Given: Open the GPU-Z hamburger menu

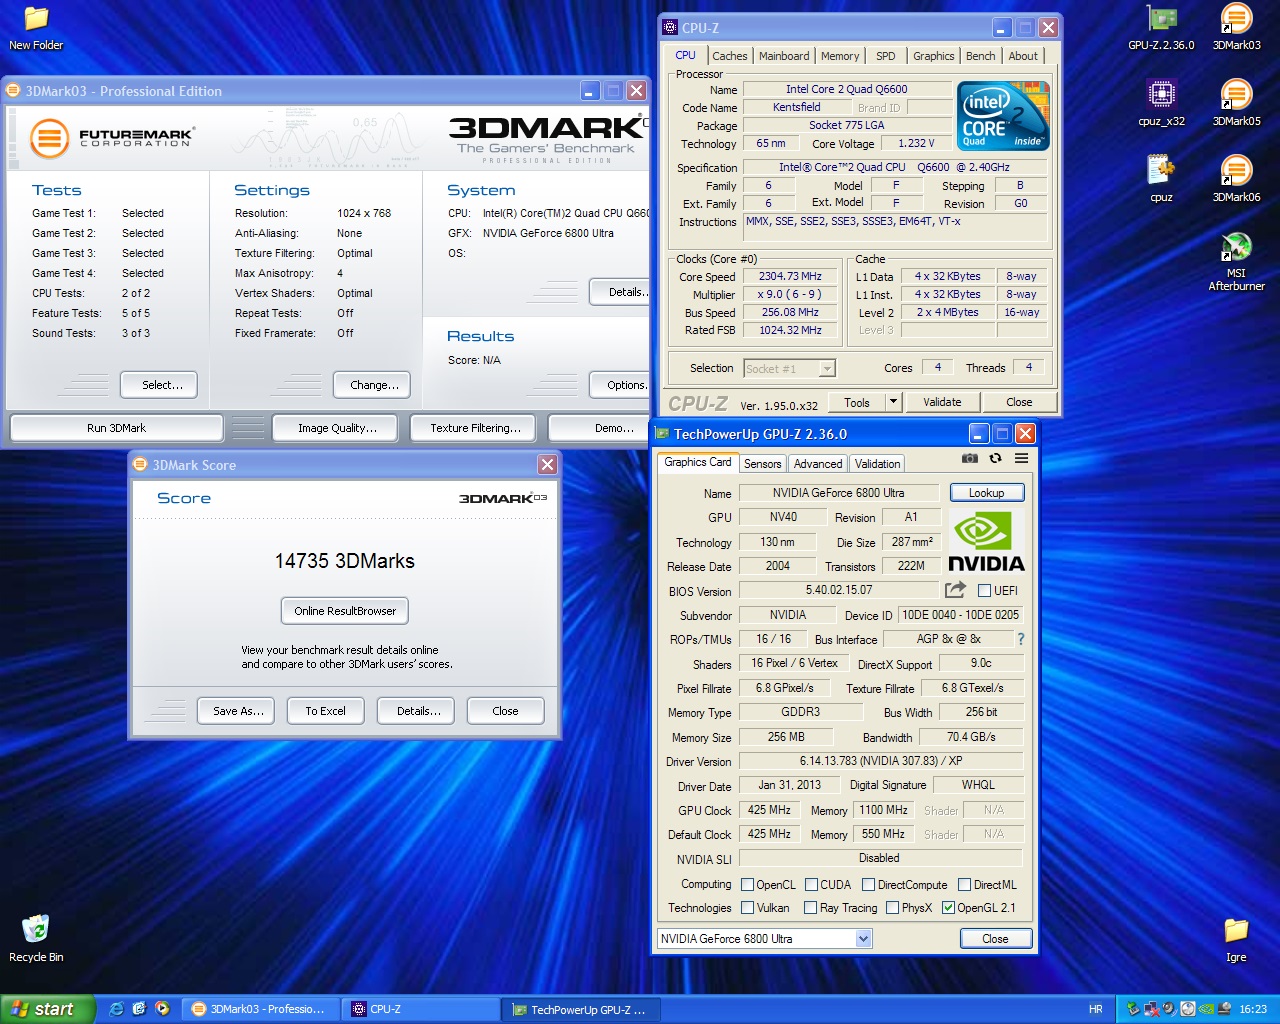Looking at the screenshot, I should pyautogui.click(x=1021, y=458).
